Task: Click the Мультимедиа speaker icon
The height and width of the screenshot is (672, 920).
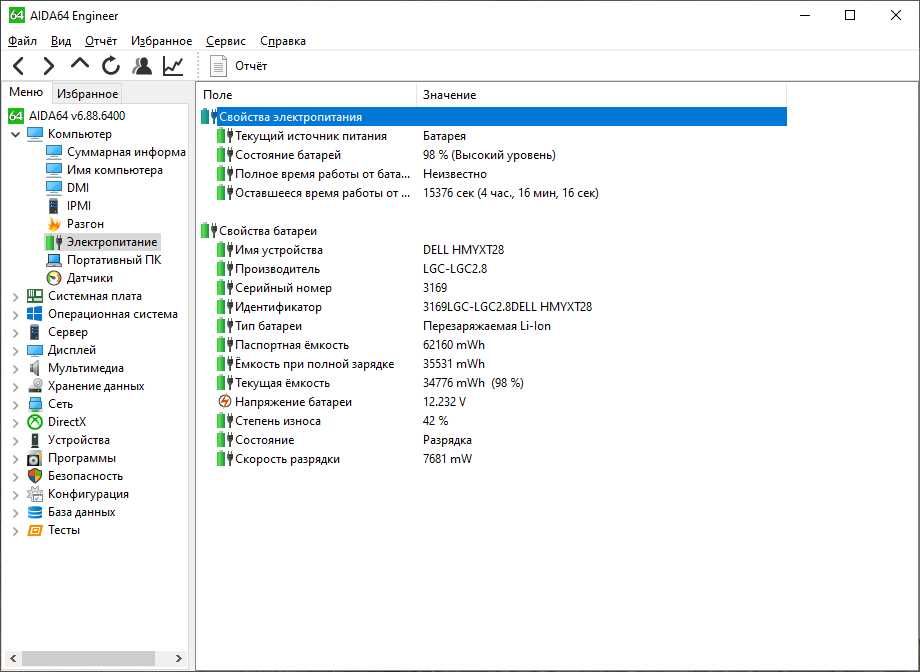Action: coord(35,368)
